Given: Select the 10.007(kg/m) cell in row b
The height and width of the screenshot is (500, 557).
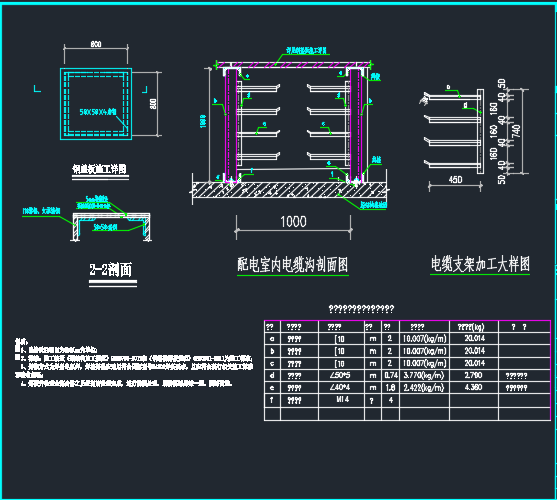Looking at the screenshot, I should pos(424,351).
